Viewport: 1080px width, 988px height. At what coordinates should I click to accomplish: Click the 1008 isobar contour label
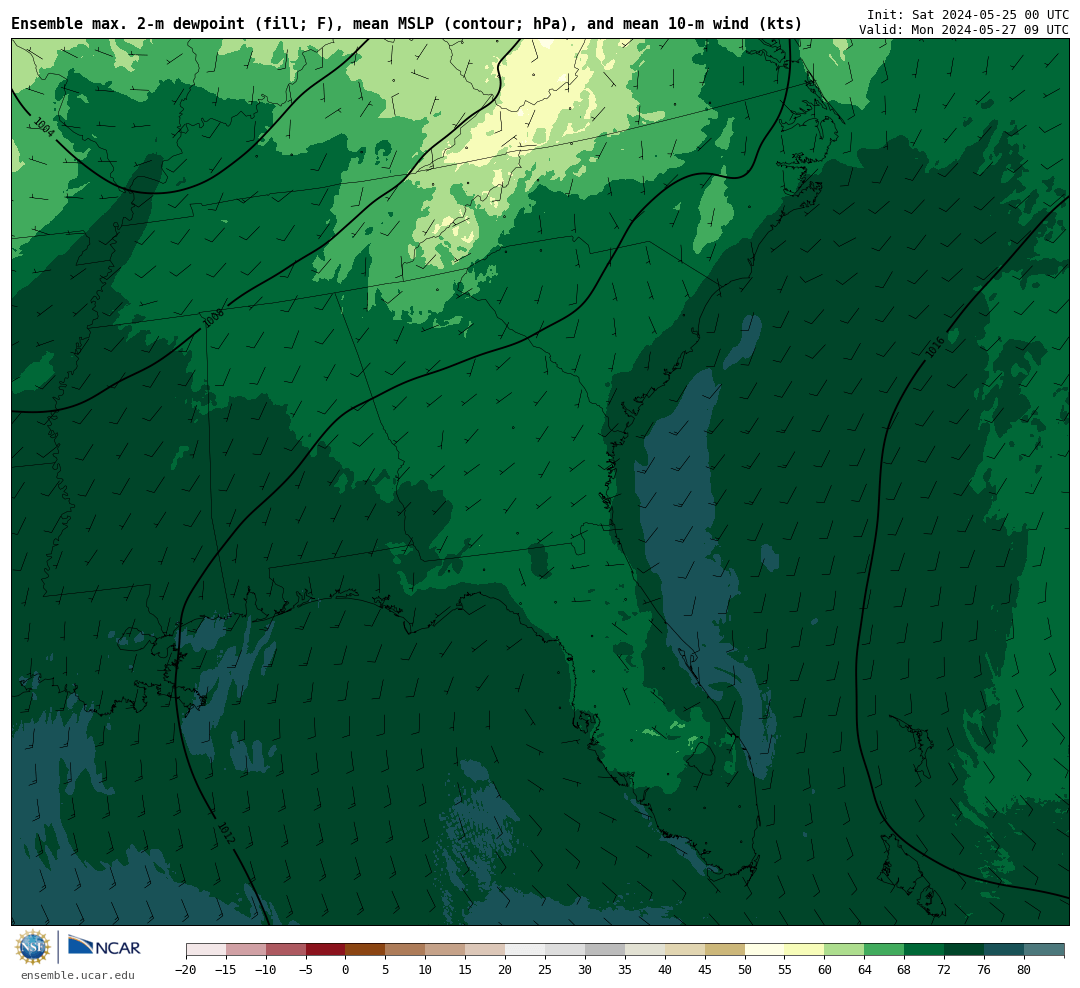[x=214, y=318]
